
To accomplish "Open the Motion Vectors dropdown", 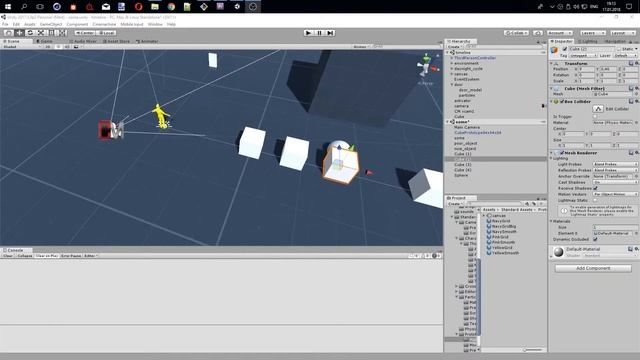I will 615,194.
